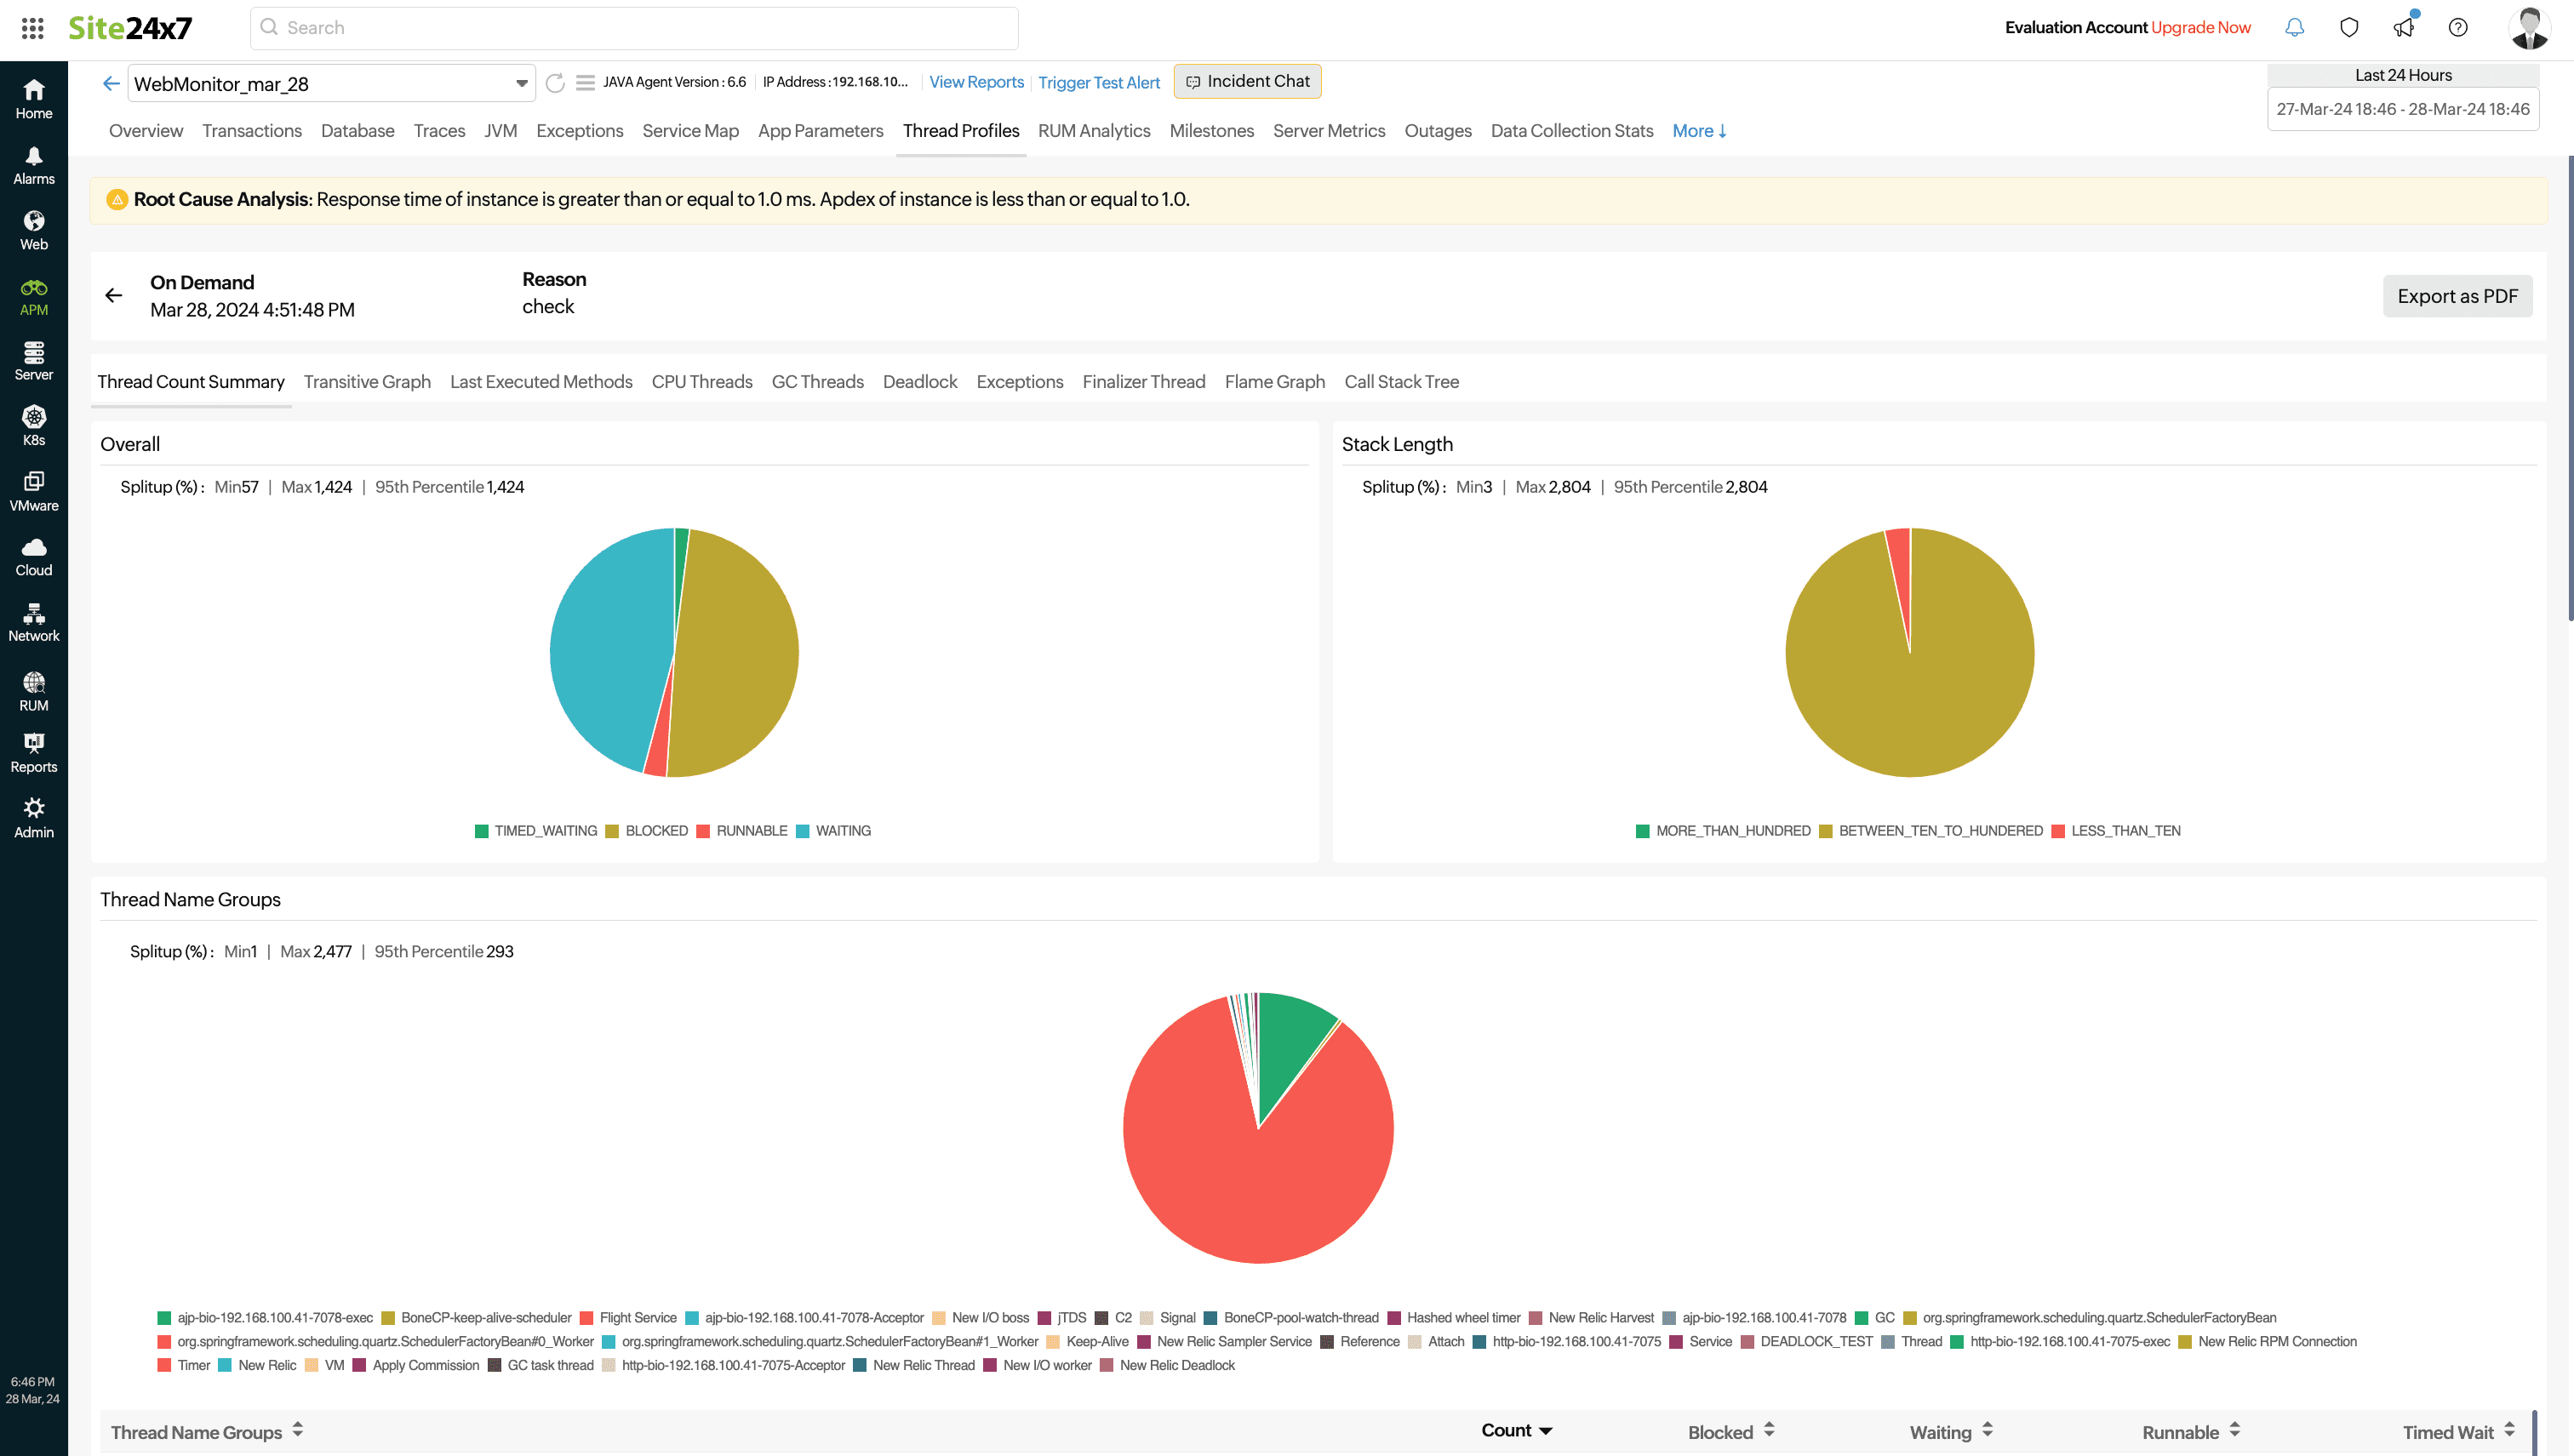
Task: Click the Flight Service legend color swatch
Action: [587, 1318]
